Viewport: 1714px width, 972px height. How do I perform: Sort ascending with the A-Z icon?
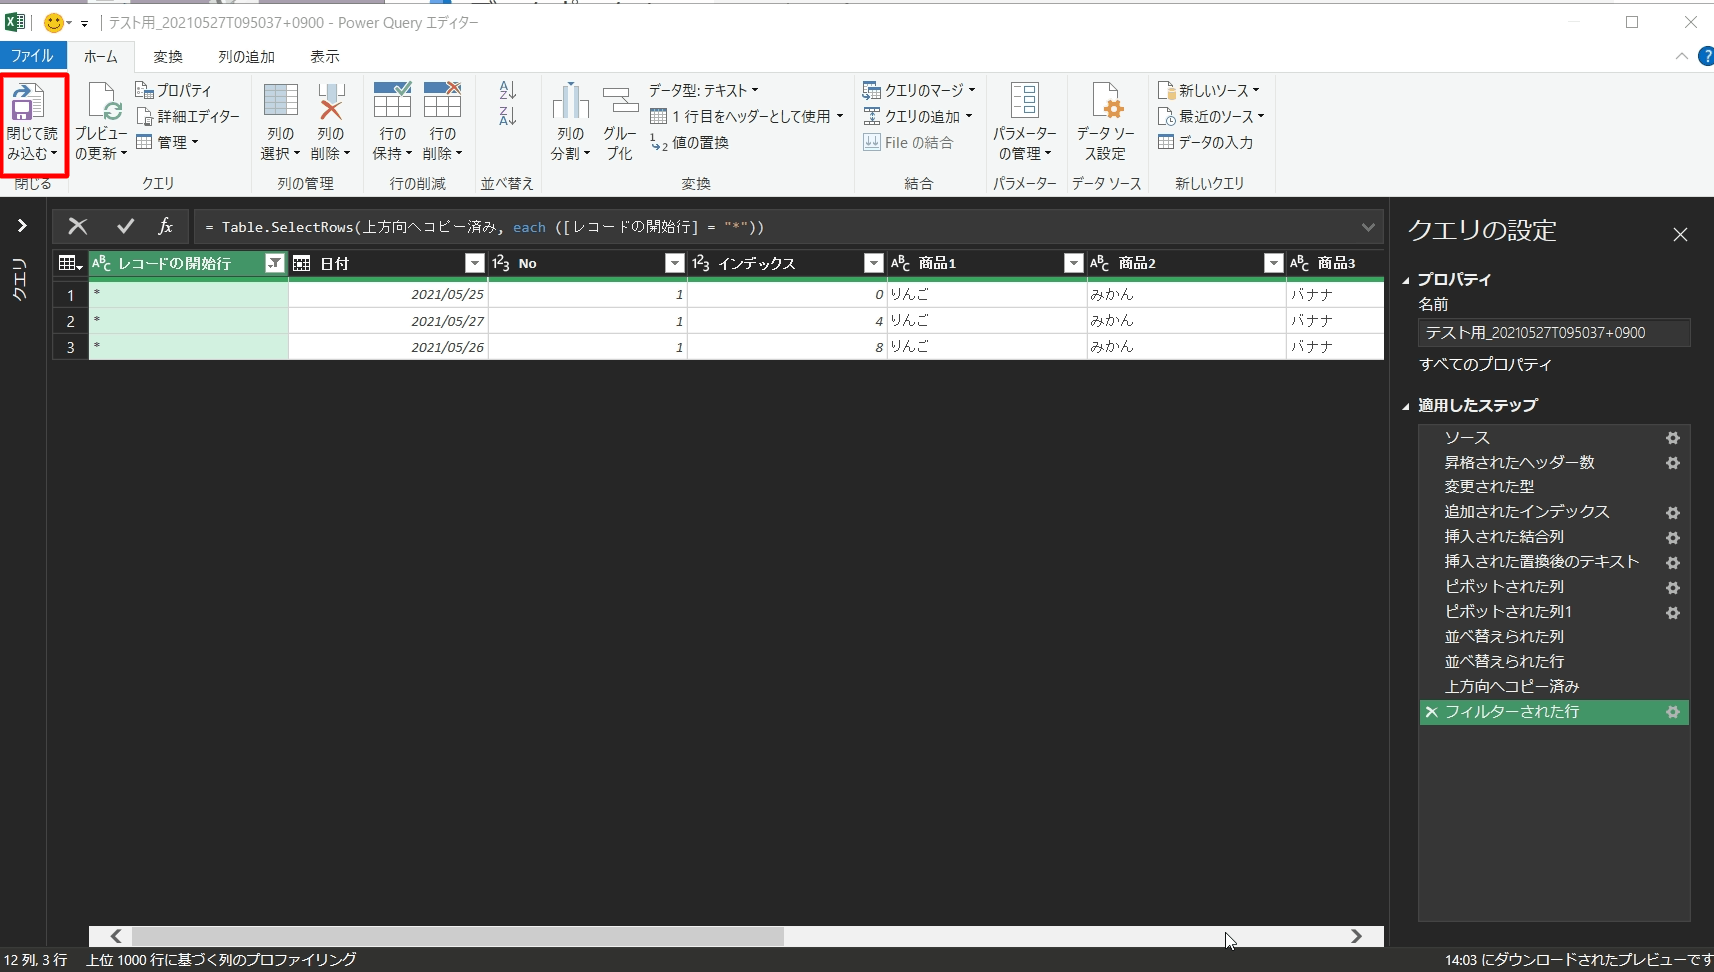pyautogui.click(x=507, y=91)
